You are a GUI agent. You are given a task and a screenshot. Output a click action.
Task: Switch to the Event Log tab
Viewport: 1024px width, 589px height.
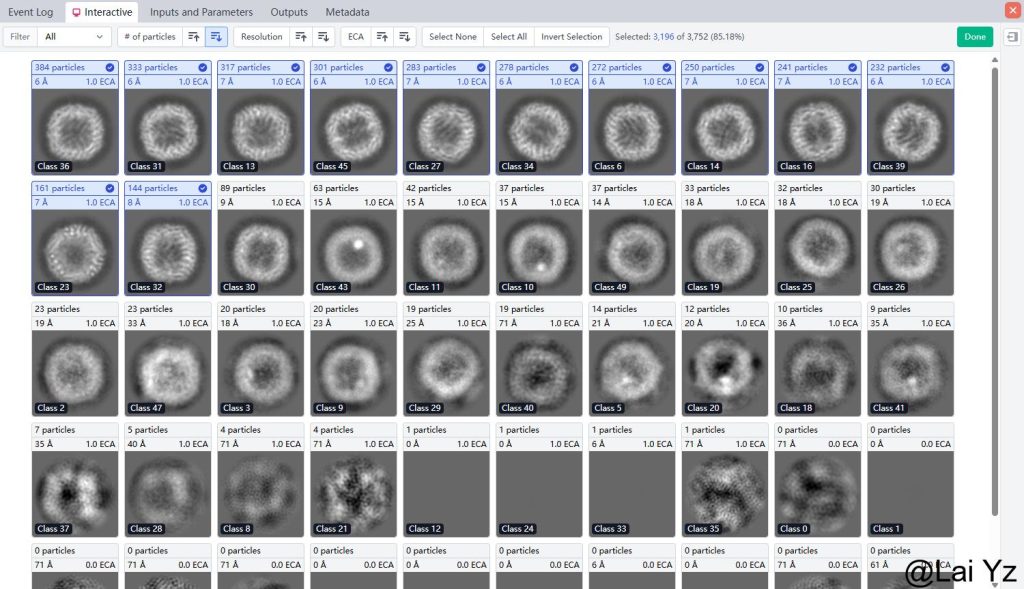31,12
